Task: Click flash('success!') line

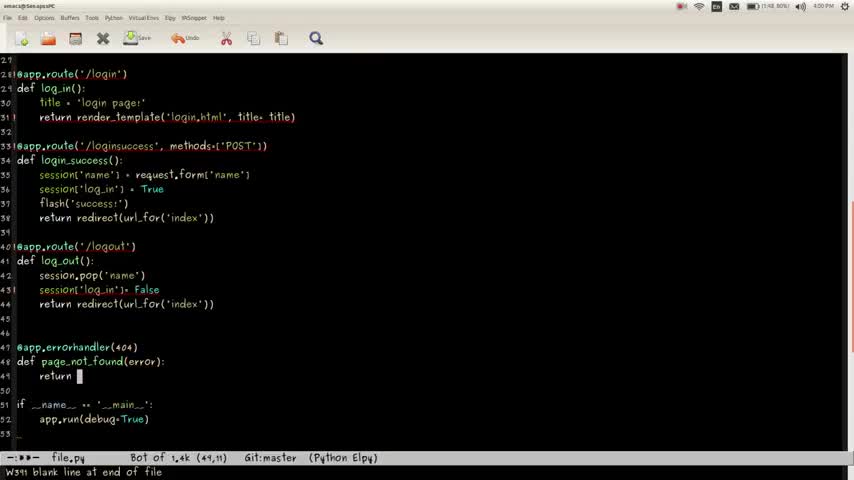Action: pos(84,203)
